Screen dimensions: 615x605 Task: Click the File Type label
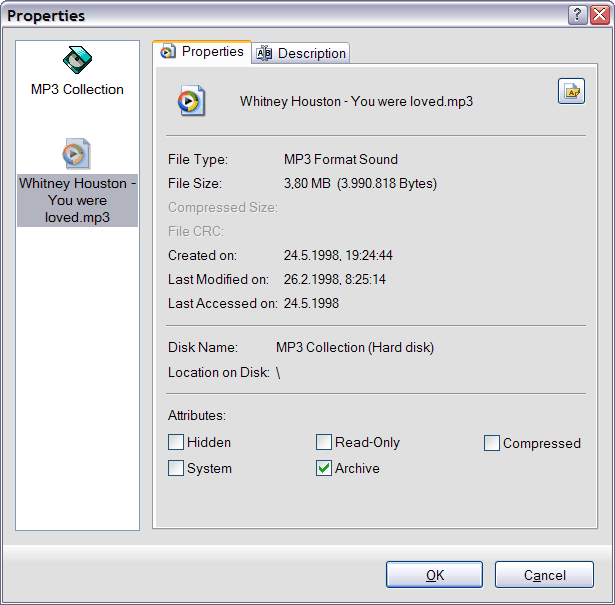pos(198,160)
